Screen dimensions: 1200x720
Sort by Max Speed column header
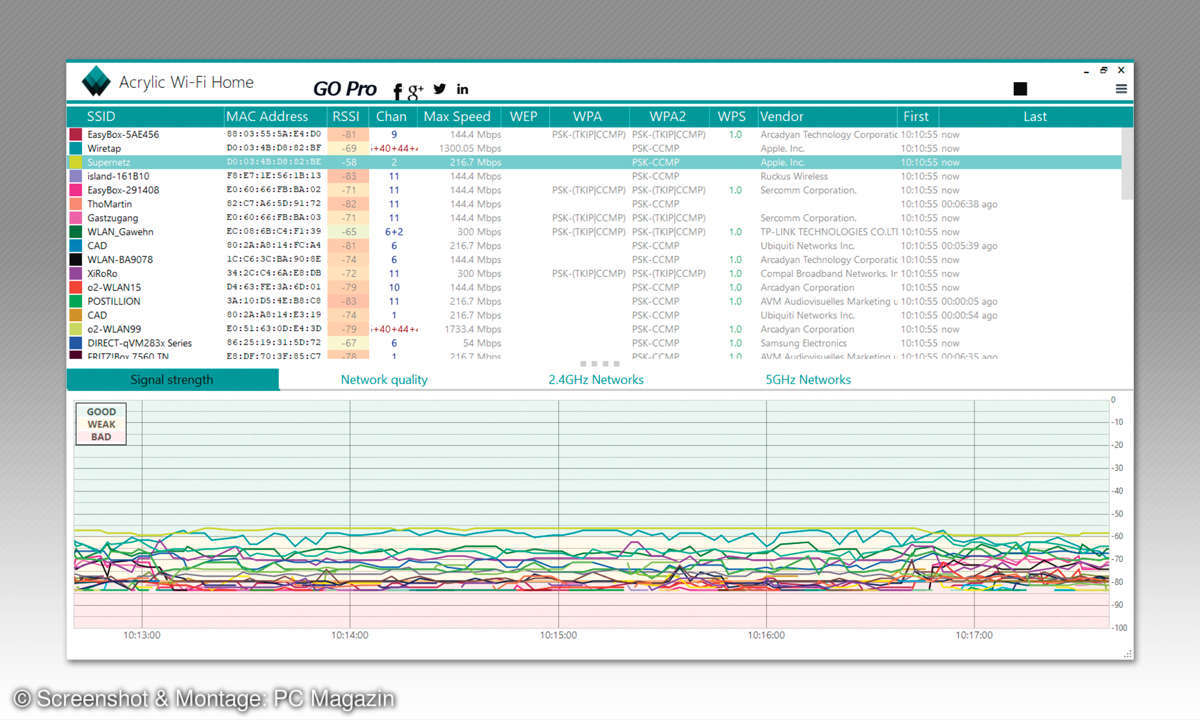pyautogui.click(x=457, y=116)
